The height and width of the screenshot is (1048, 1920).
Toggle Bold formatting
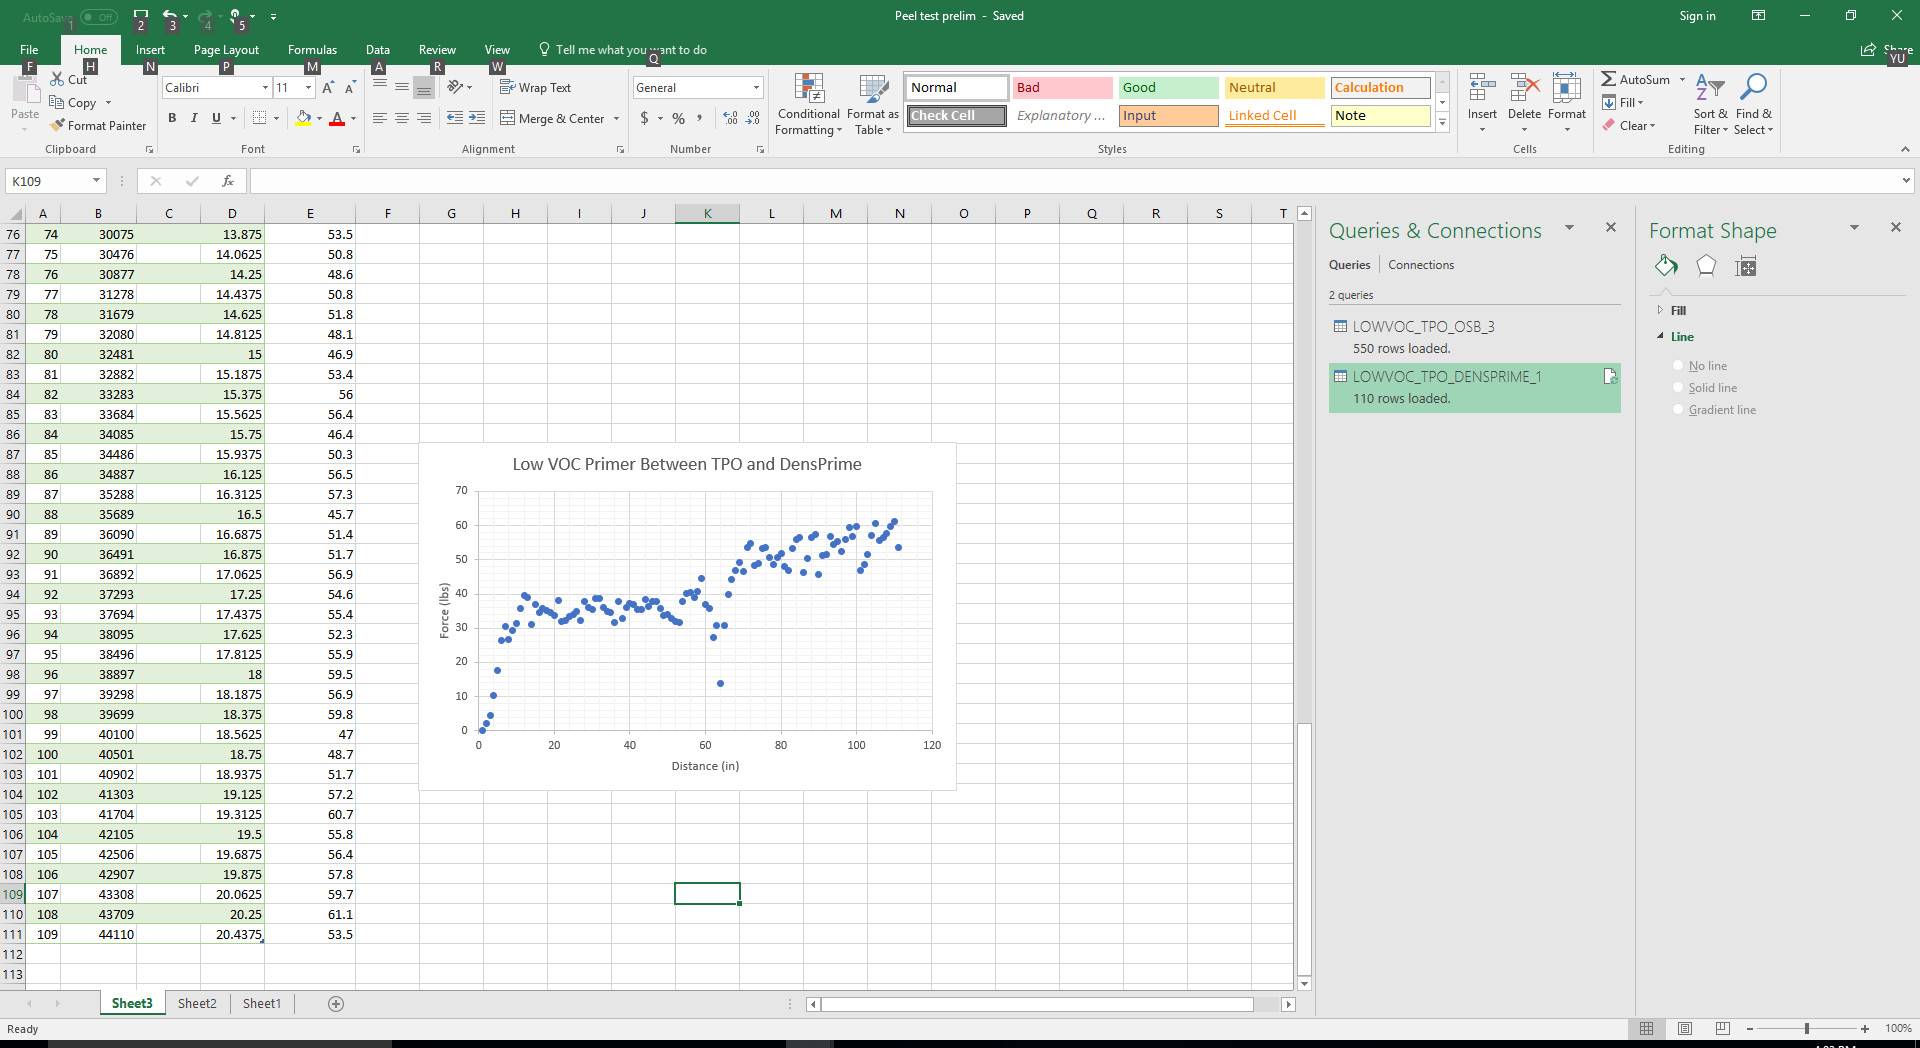click(x=172, y=118)
